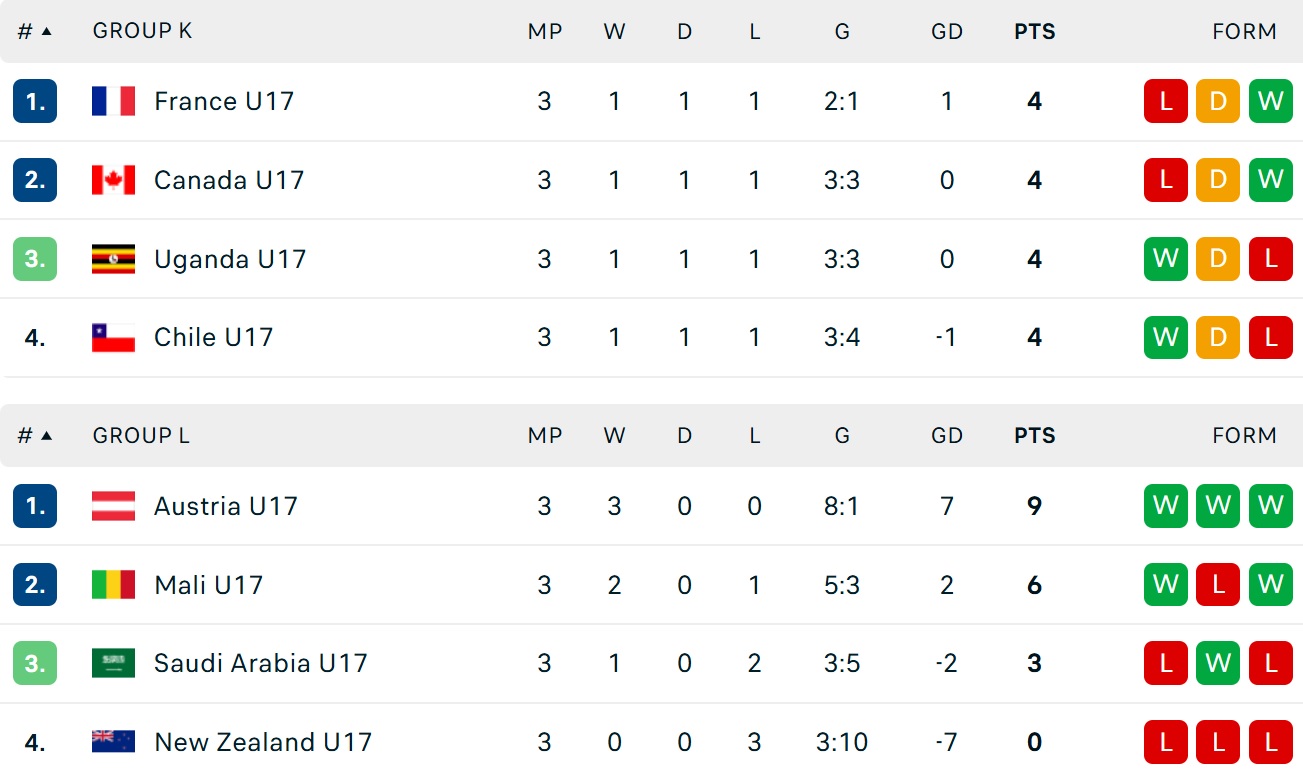Sort Group L by rank arrow
The height and width of the screenshot is (775, 1303).
(45, 436)
